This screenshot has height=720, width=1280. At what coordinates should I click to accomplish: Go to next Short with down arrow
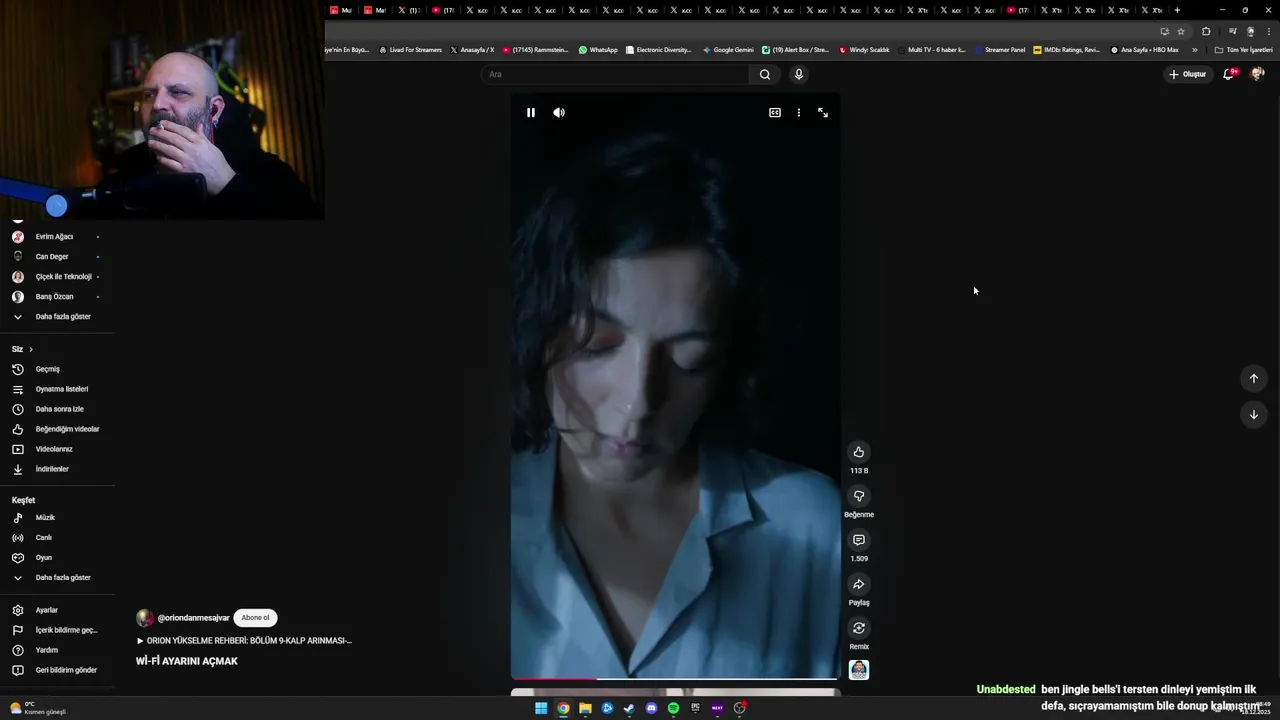point(1253,414)
